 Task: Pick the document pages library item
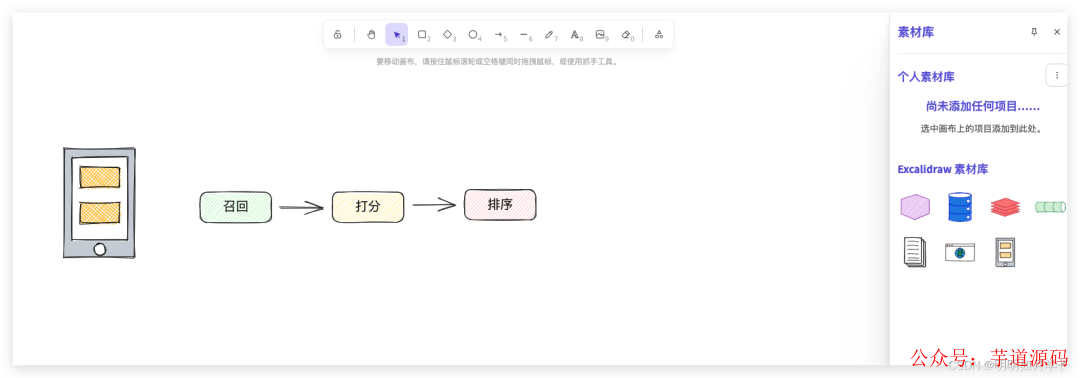pos(915,252)
